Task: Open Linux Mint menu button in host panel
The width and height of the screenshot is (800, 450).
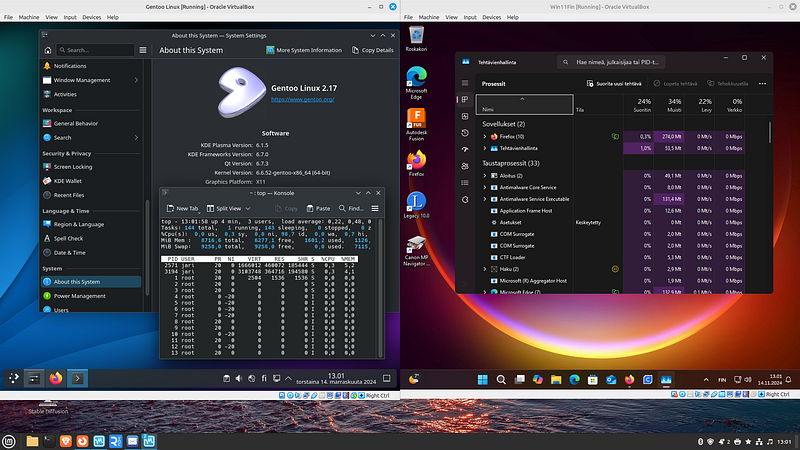Action: [x=9, y=441]
